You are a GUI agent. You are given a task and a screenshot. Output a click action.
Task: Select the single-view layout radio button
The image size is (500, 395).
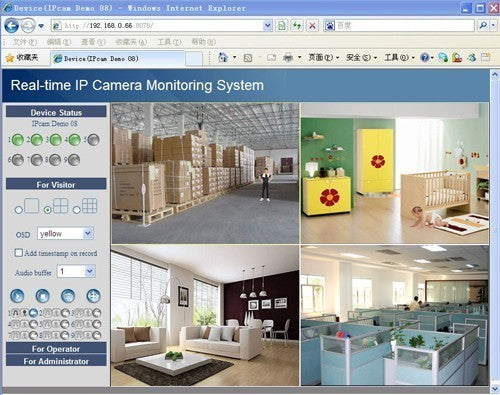tap(18, 210)
